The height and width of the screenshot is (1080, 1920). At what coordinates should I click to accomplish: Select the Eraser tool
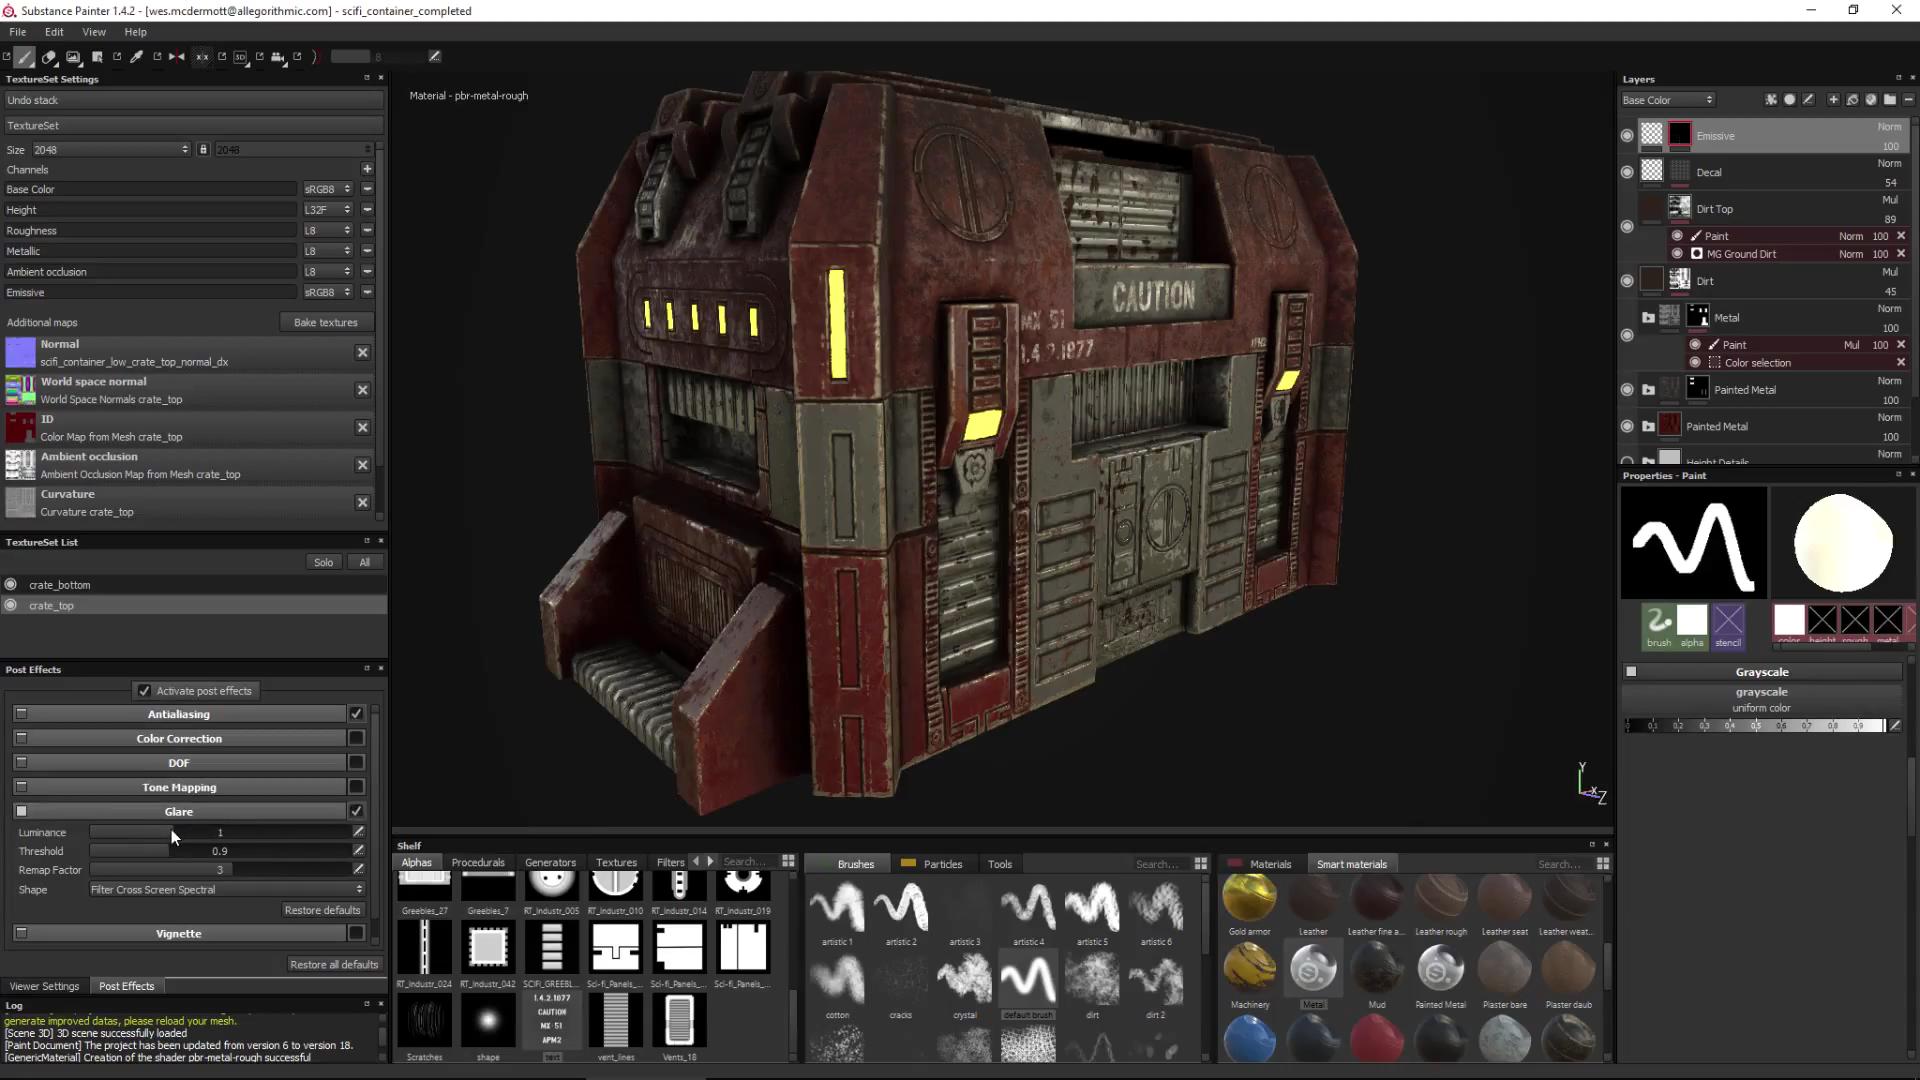[49, 57]
